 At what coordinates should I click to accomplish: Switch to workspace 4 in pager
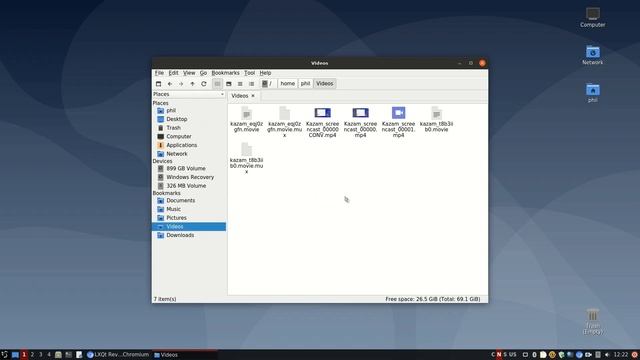pyautogui.click(x=49, y=355)
